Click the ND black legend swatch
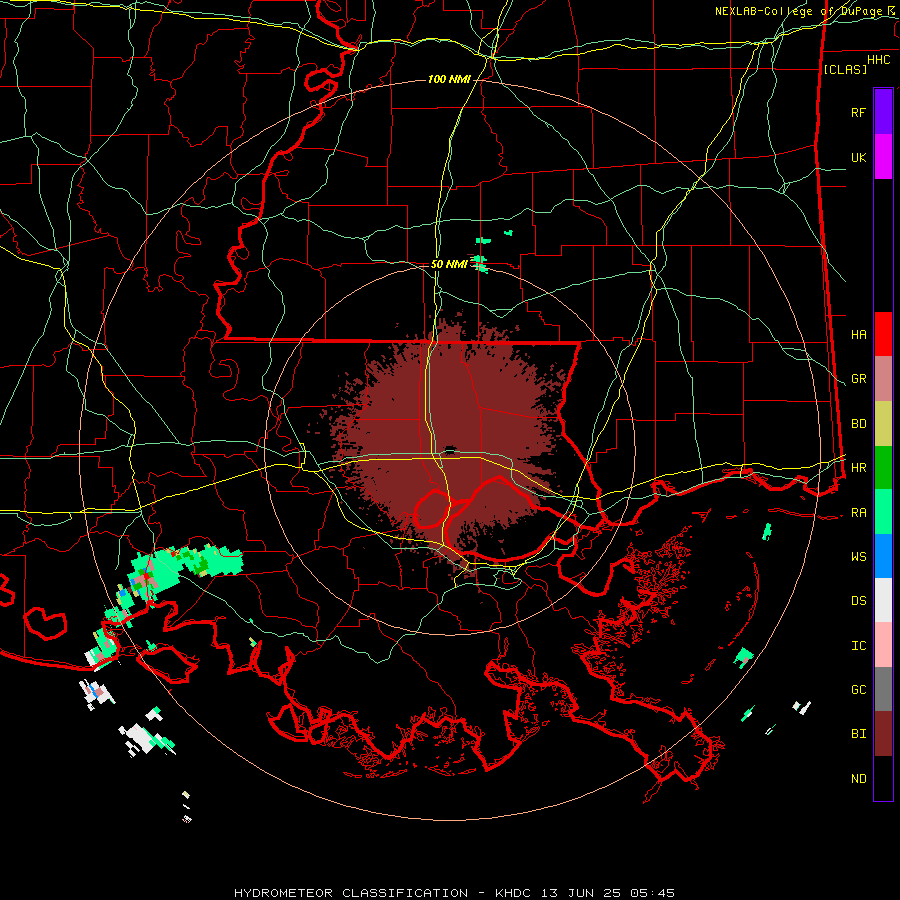This screenshot has width=900, height=900. (883, 778)
